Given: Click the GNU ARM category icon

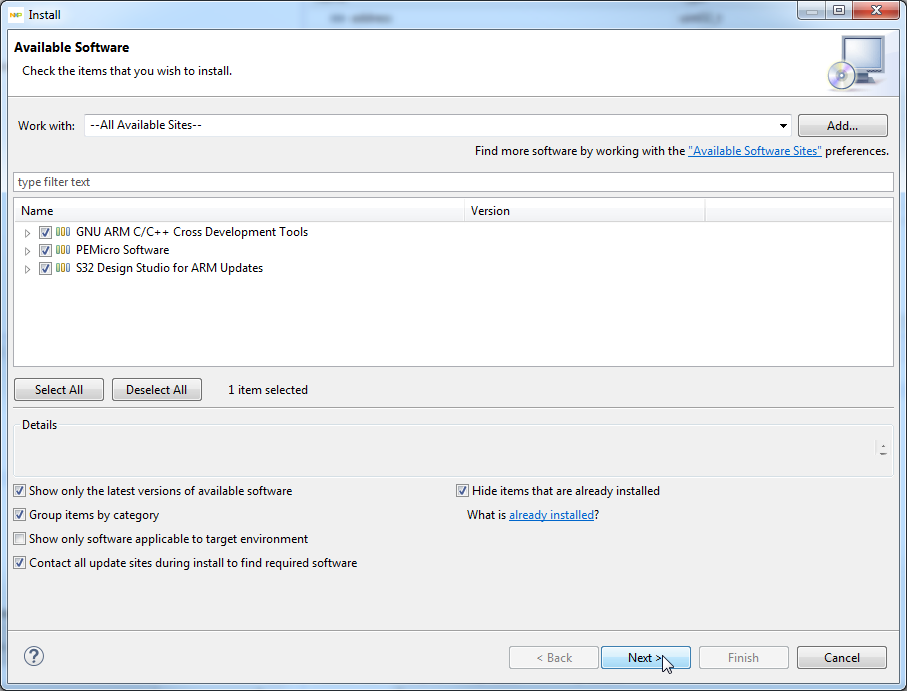Looking at the screenshot, I should tap(63, 232).
